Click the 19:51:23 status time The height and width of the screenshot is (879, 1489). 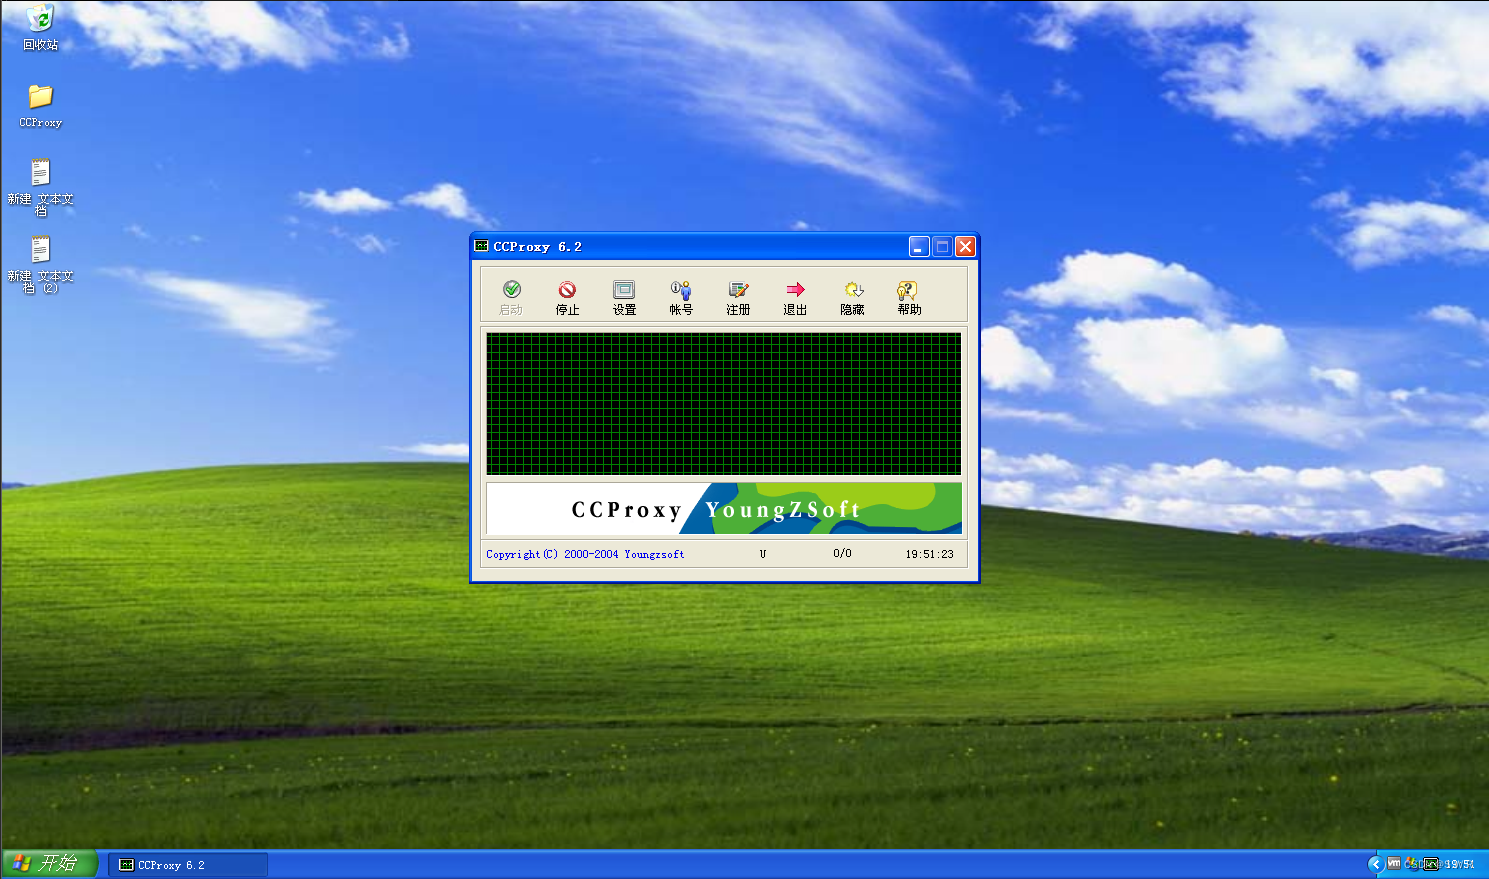coord(929,554)
